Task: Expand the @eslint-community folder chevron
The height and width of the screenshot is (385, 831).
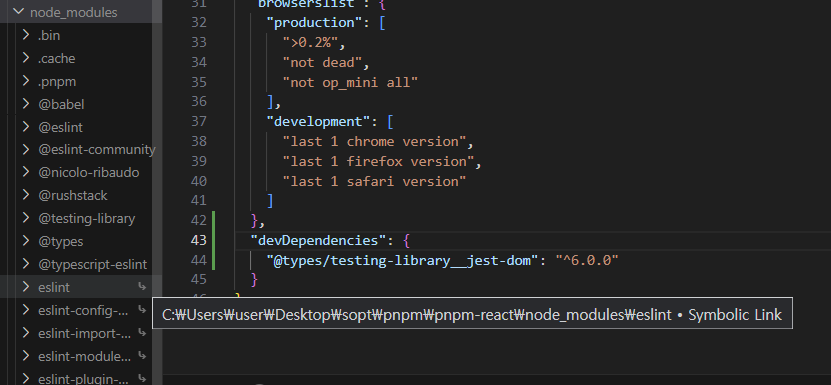Action: 26,149
